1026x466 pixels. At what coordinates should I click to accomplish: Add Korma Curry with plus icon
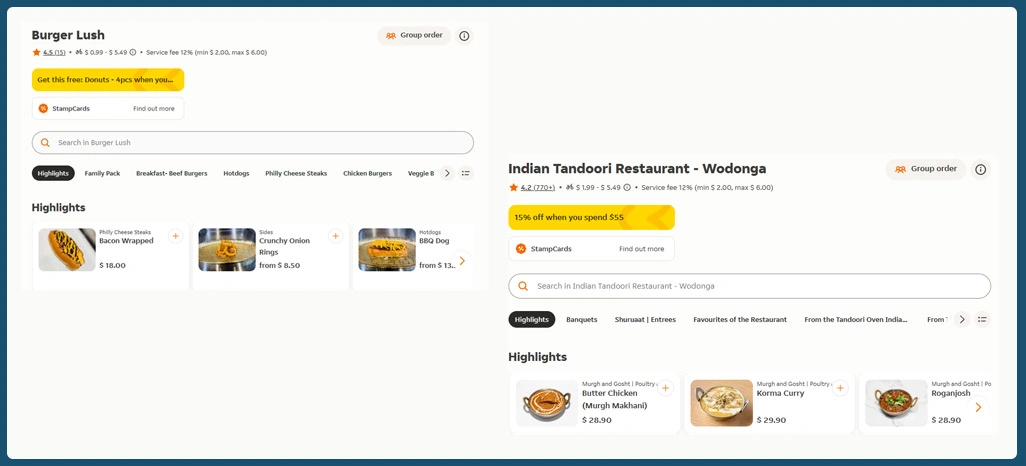840,388
